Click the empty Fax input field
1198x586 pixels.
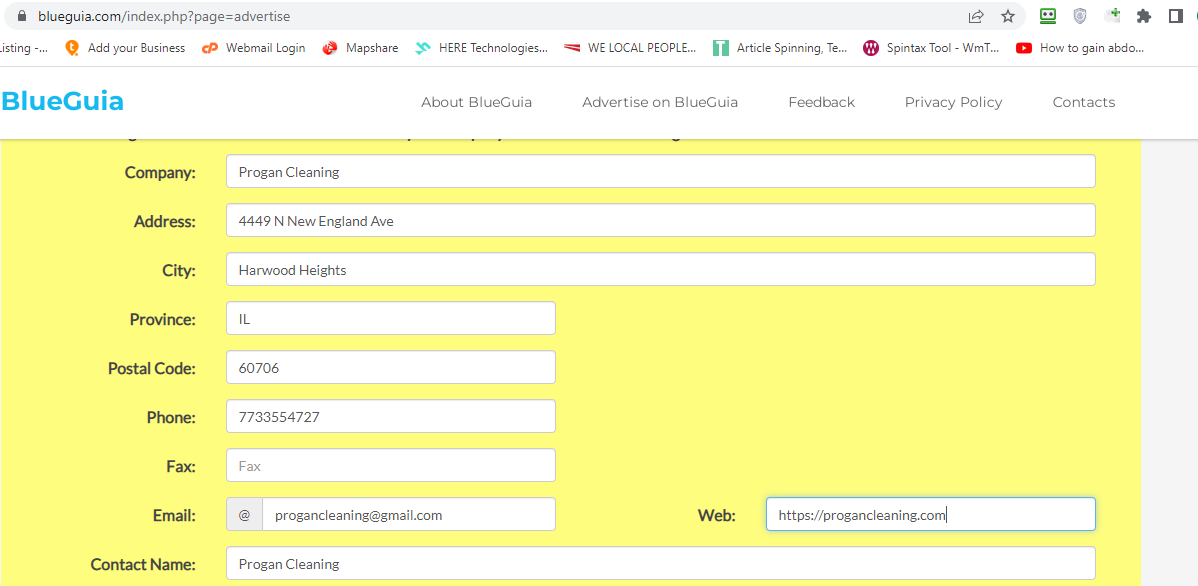coord(390,465)
